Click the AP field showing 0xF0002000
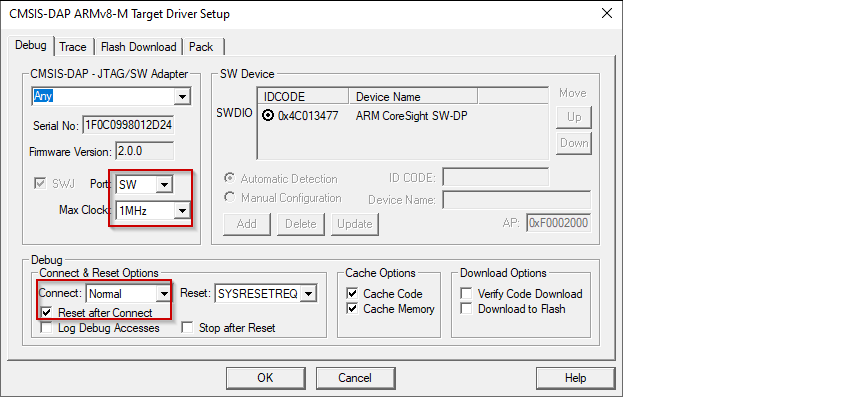 pos(559,223)
